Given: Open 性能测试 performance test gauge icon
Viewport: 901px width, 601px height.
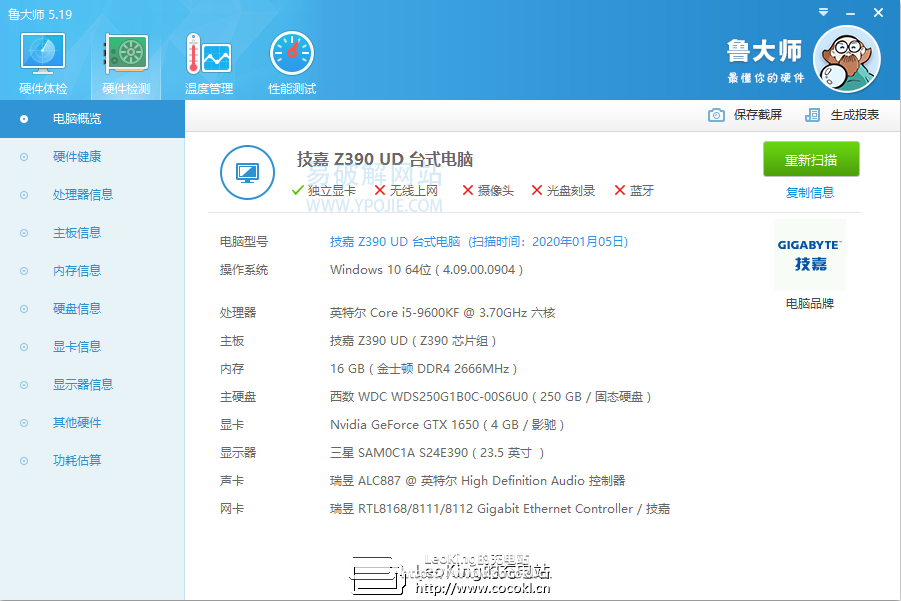Looking at the screenshot, I should [x=292, y=63].
